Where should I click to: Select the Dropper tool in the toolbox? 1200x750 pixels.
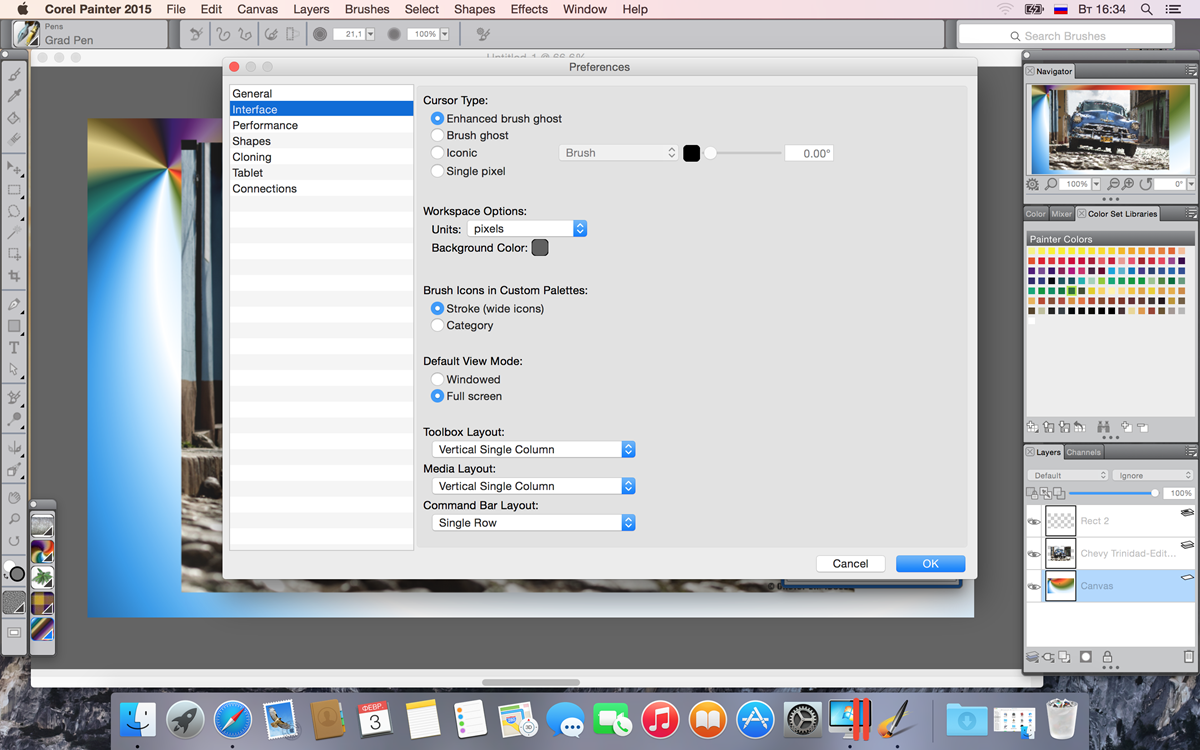14,96
